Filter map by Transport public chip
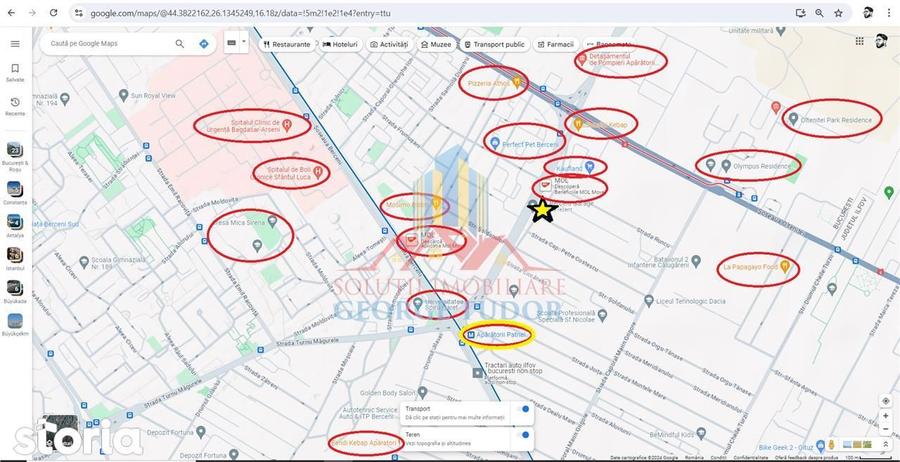 coord(494,44)
